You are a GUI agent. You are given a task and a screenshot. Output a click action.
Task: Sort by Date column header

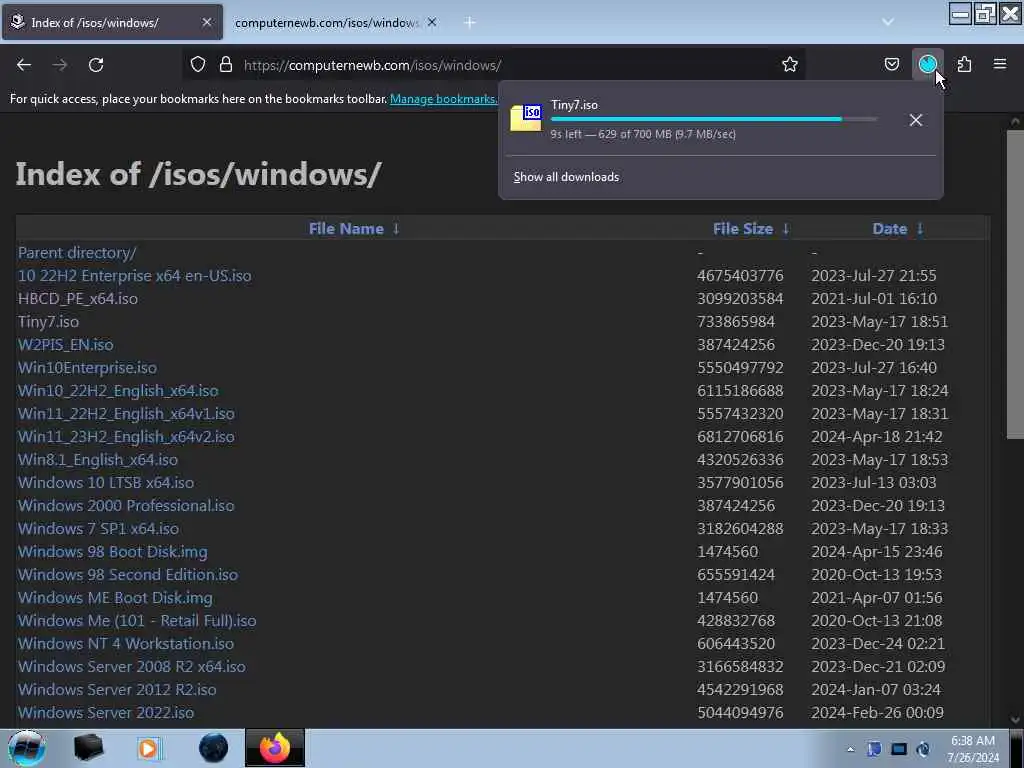coord(898,229)
